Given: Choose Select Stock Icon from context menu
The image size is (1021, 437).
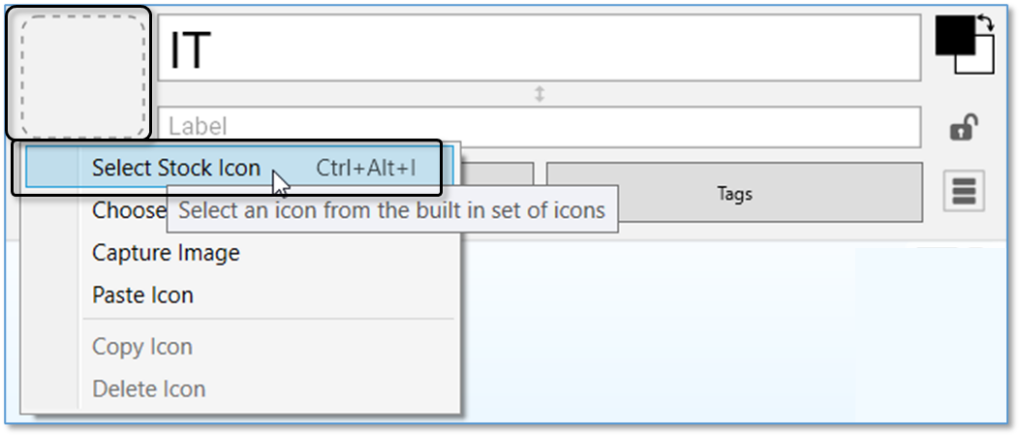Looking at the screenshot, I should pyautogui.click(x=176, y=168).
